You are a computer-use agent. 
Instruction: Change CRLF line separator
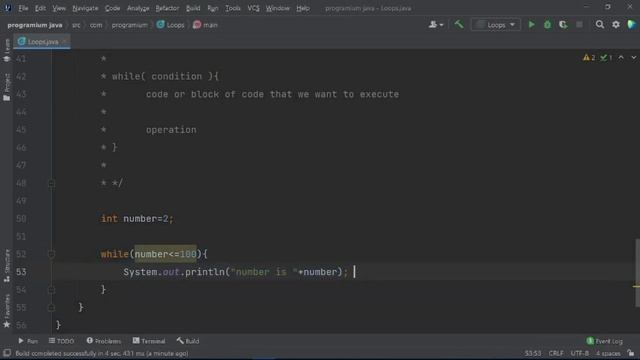pos(556,353)
